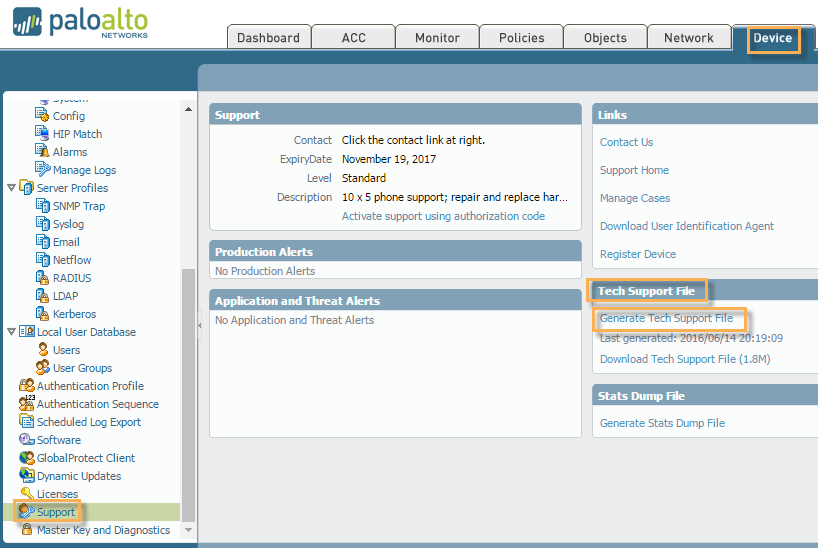The width and height of the screenshot is (818, 548).
Task: Click Generate Tech Support File
Action: pyautogui.click(x=666, y=318)
